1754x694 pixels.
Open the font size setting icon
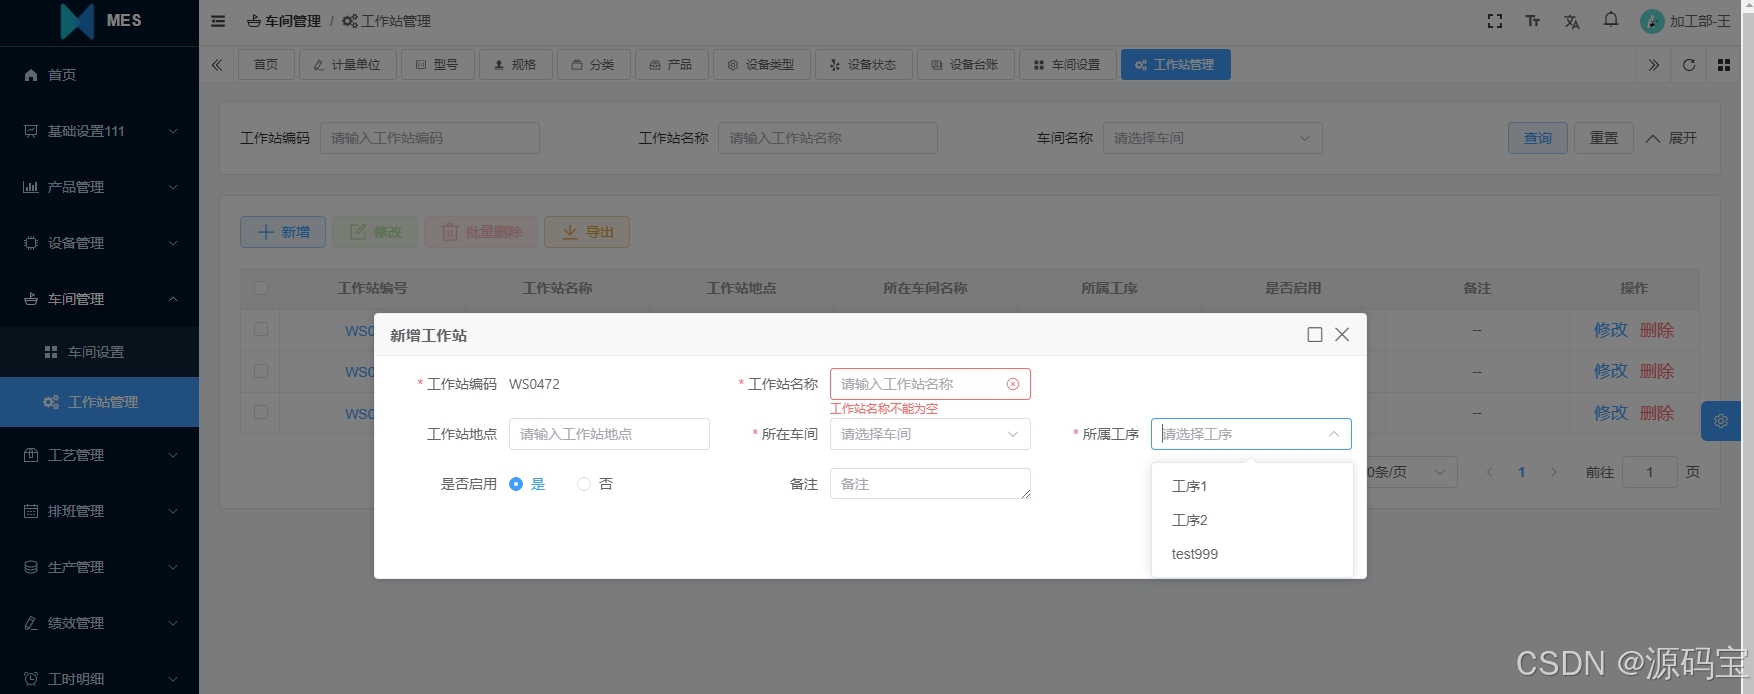[x=1533, y=21]
